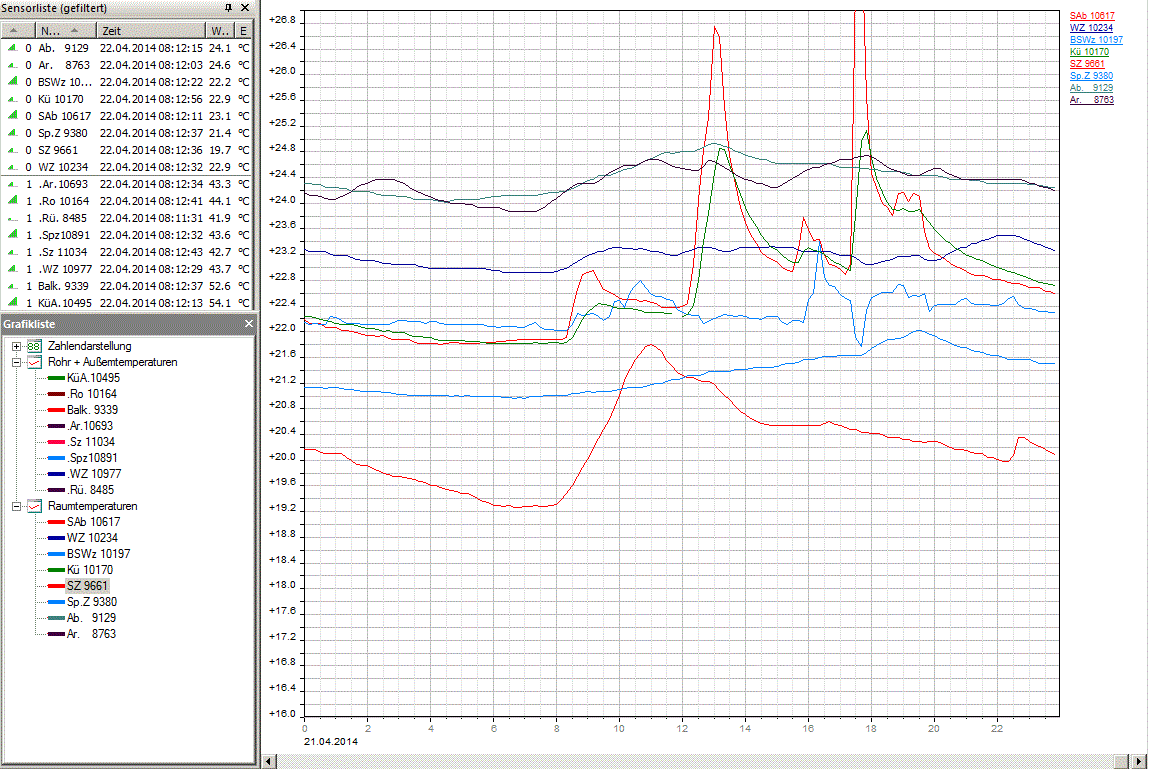
Task: Click the signal icon of the .Ro 10164 sensor row
Action: point(12,201)
